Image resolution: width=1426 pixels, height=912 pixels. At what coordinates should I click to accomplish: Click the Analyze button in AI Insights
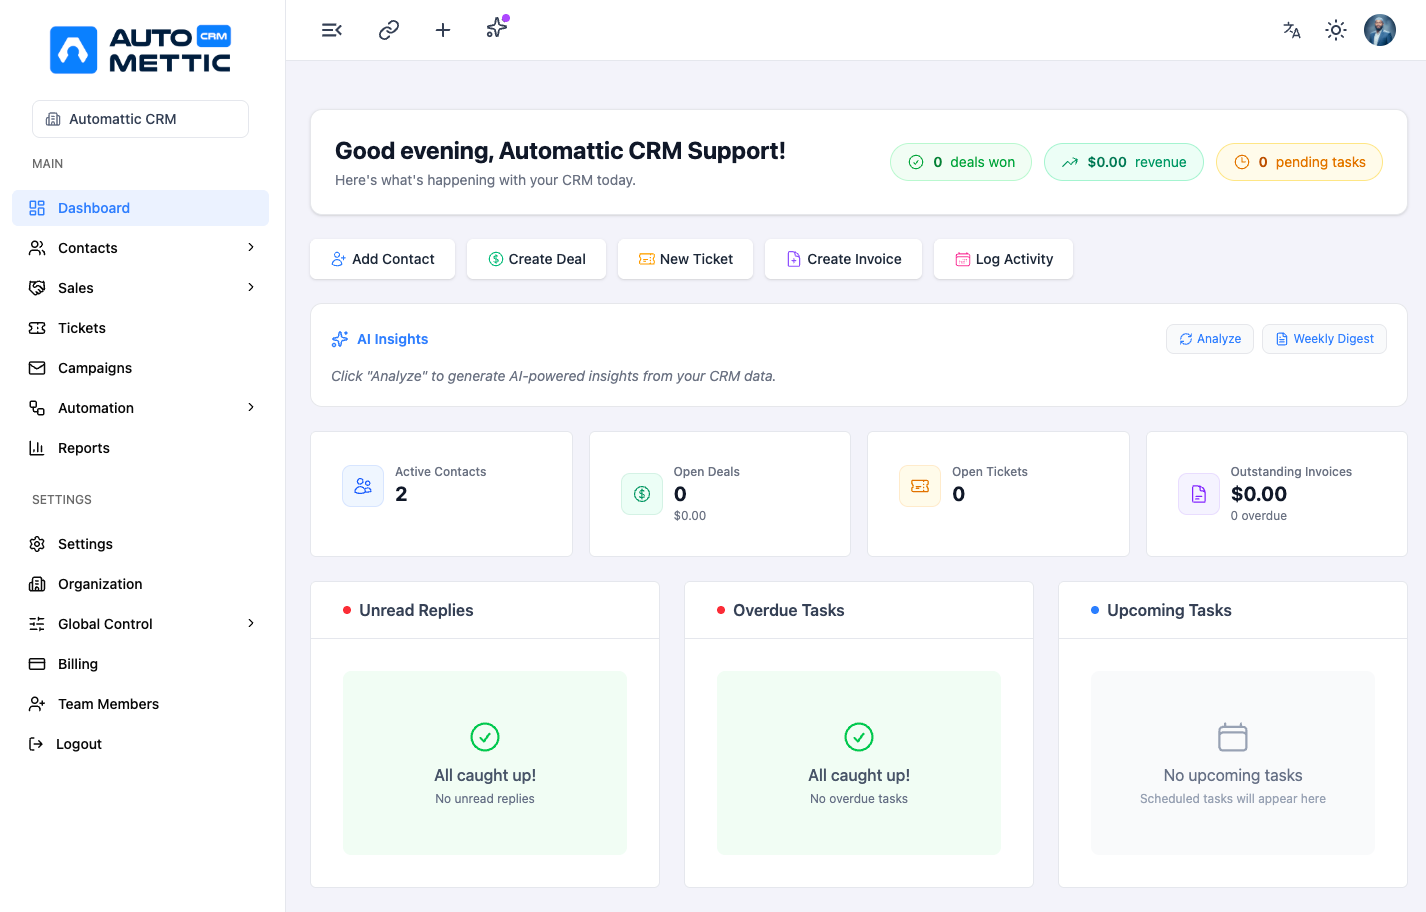[x=1209, y=338]
